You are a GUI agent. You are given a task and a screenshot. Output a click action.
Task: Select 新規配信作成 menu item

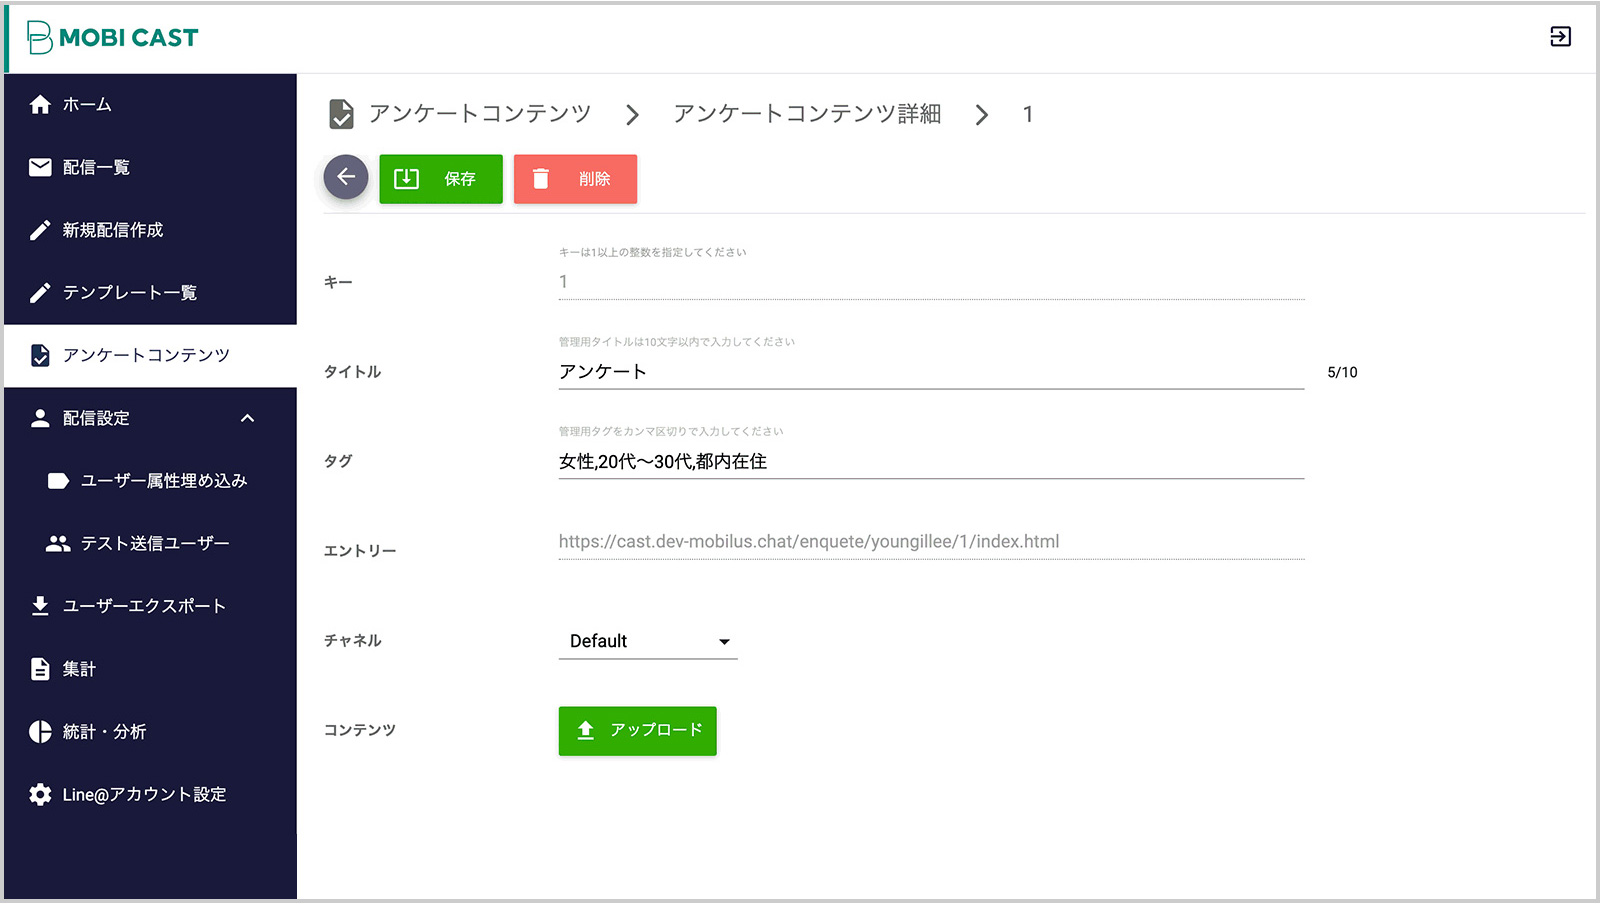pyautogui.click(x=150, y=230)
